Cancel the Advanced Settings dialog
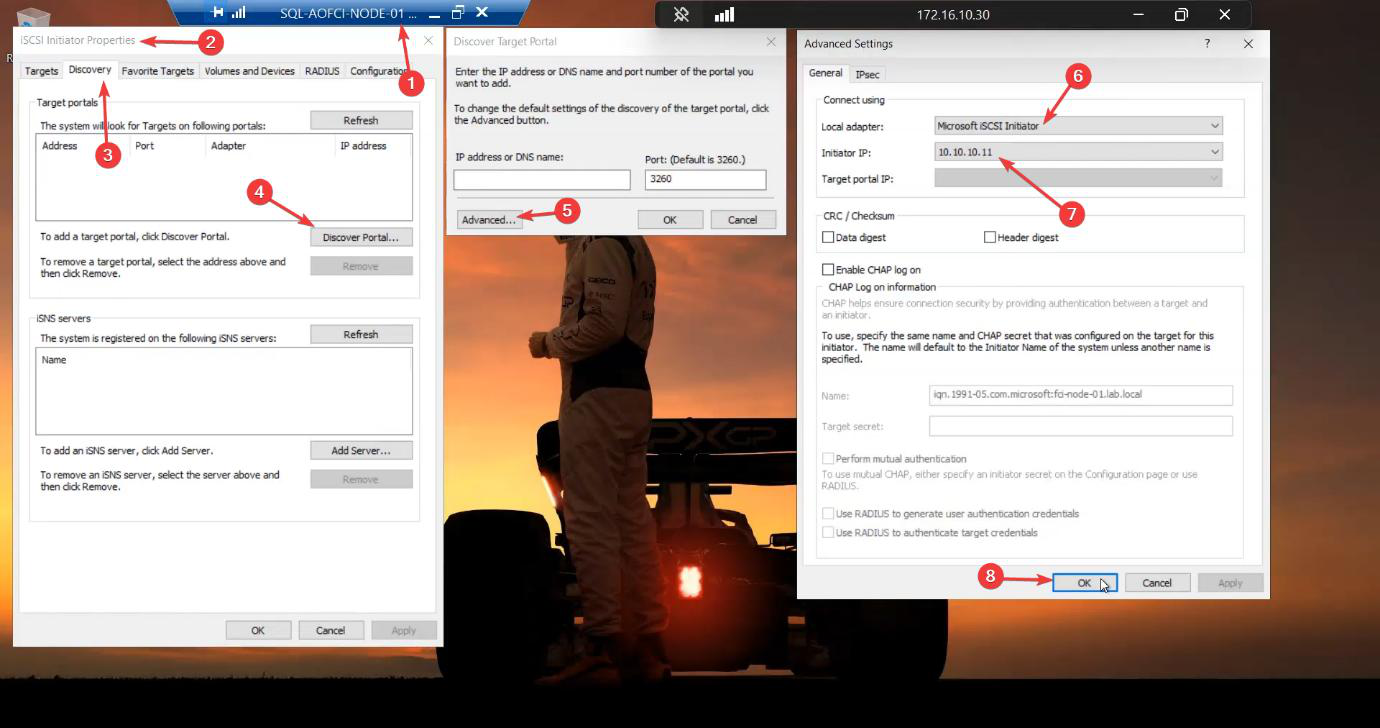The image size is (1380, 728). click(1157, 583)
